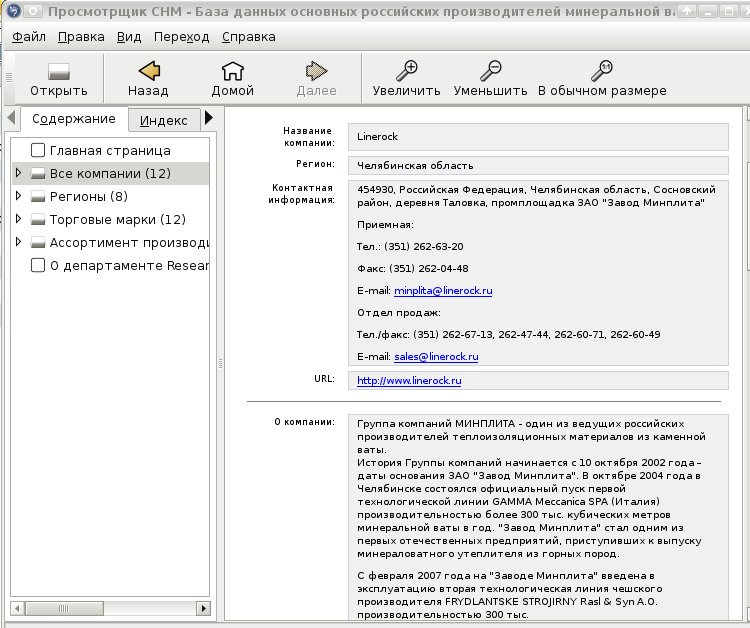Click the toolbar drag handle grip
The image size is (750, 628).
(x=8, y=77)
